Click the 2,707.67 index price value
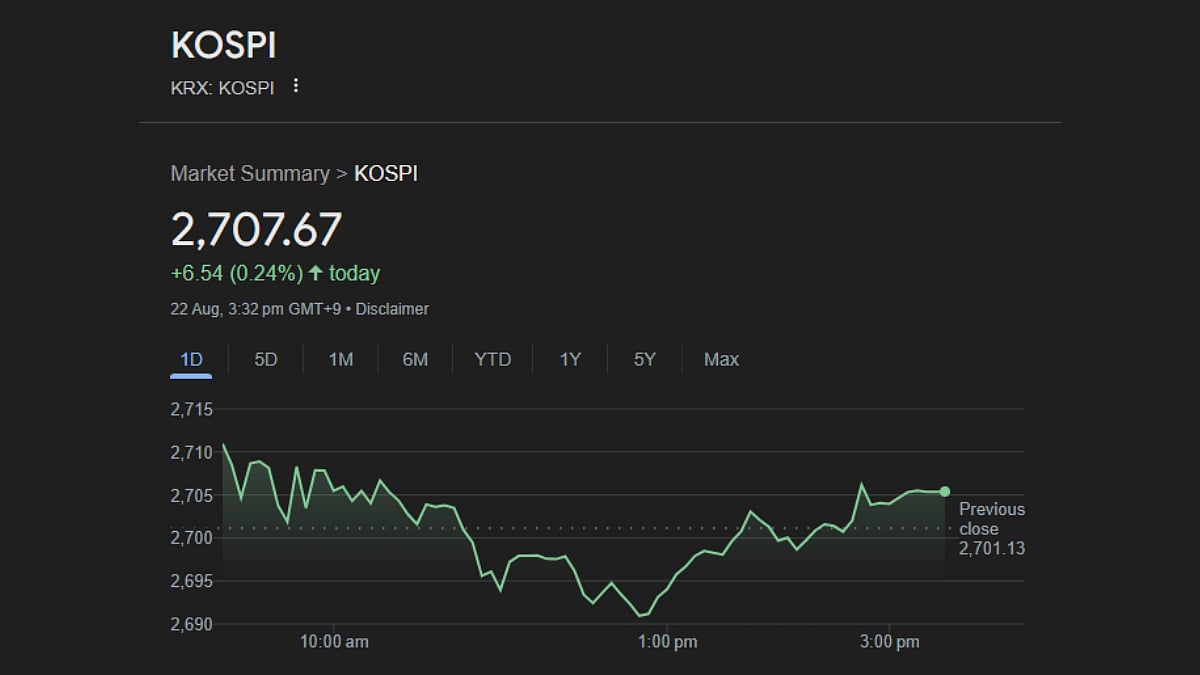This screenshot has height=675, width=1200. tap(256, 229)
